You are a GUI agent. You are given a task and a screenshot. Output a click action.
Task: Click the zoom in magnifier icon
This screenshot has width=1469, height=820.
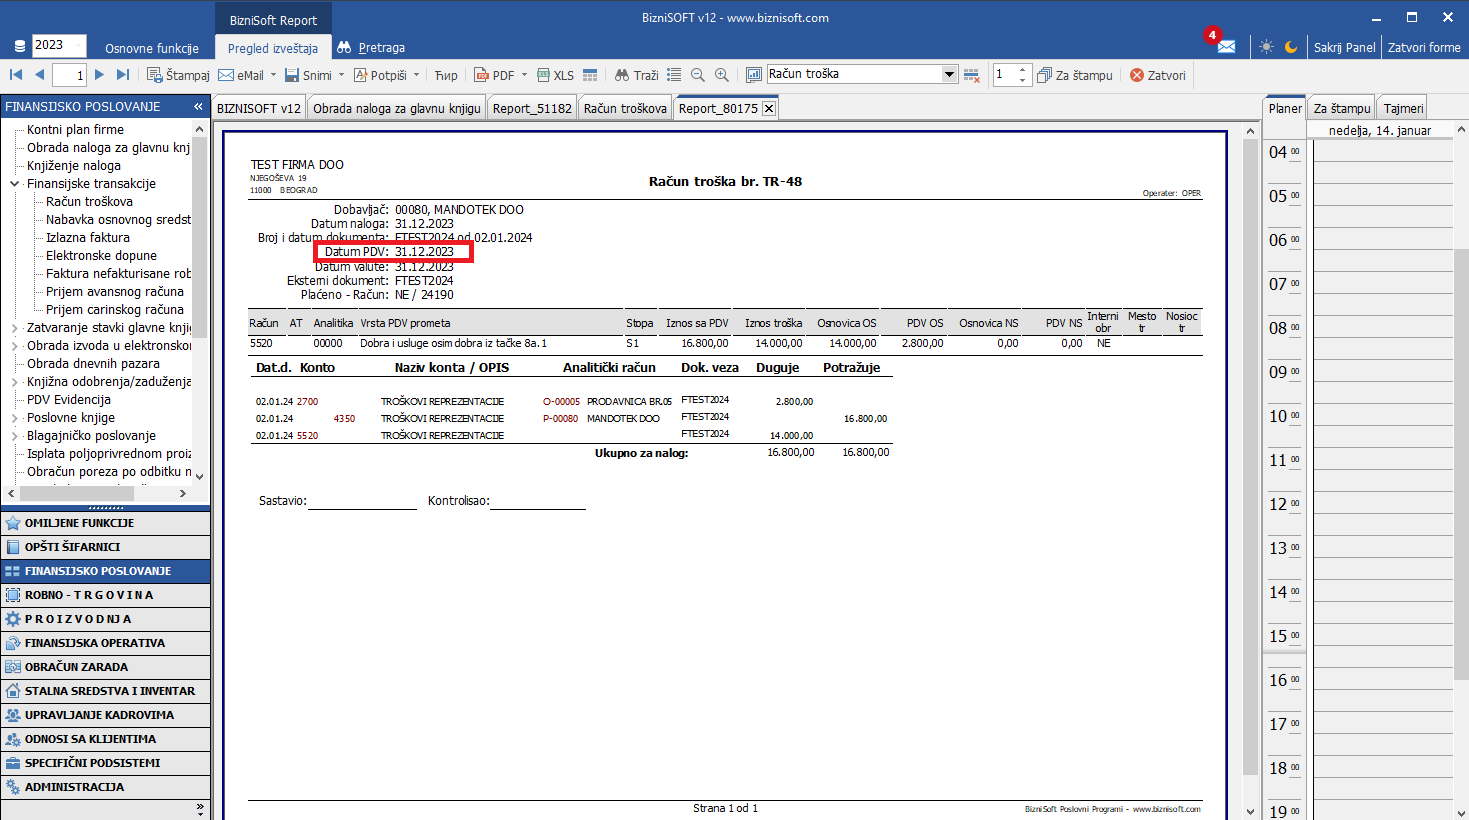coord(722,75)
